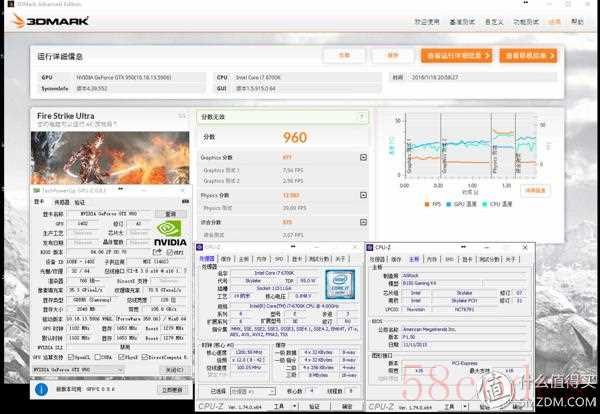600x414 pixels.
Task: Open the Results tab in 3DMark navigation
Action: (x=554, y=22)
